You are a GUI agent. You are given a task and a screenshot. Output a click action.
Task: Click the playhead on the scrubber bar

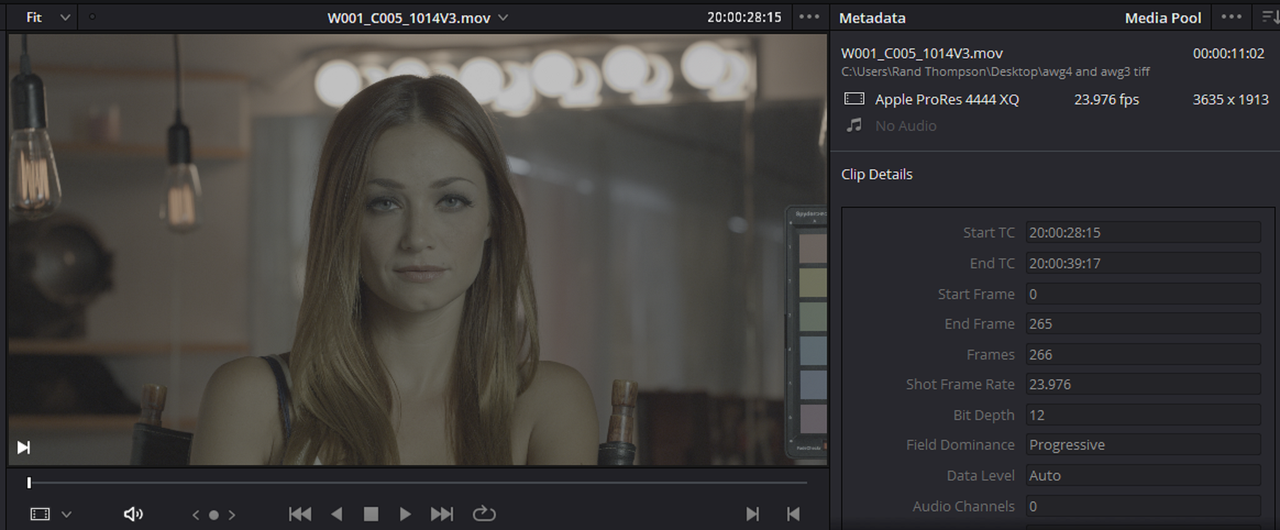pos(29,483)
